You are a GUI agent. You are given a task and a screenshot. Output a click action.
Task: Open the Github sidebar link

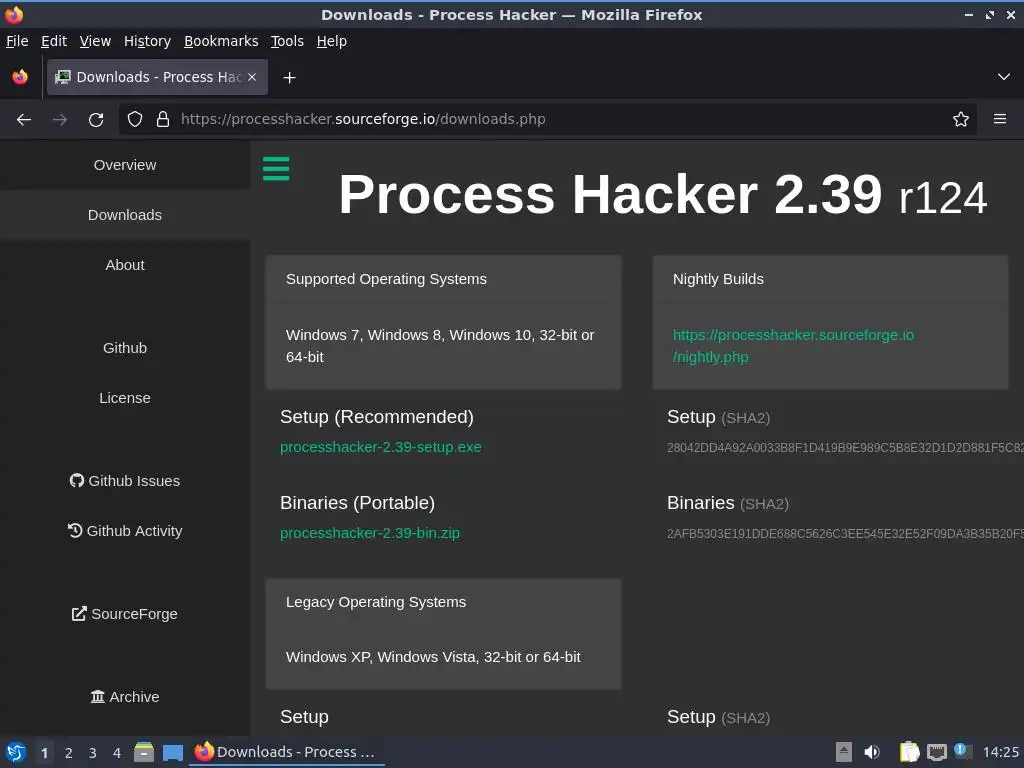(x=125, y=348)
